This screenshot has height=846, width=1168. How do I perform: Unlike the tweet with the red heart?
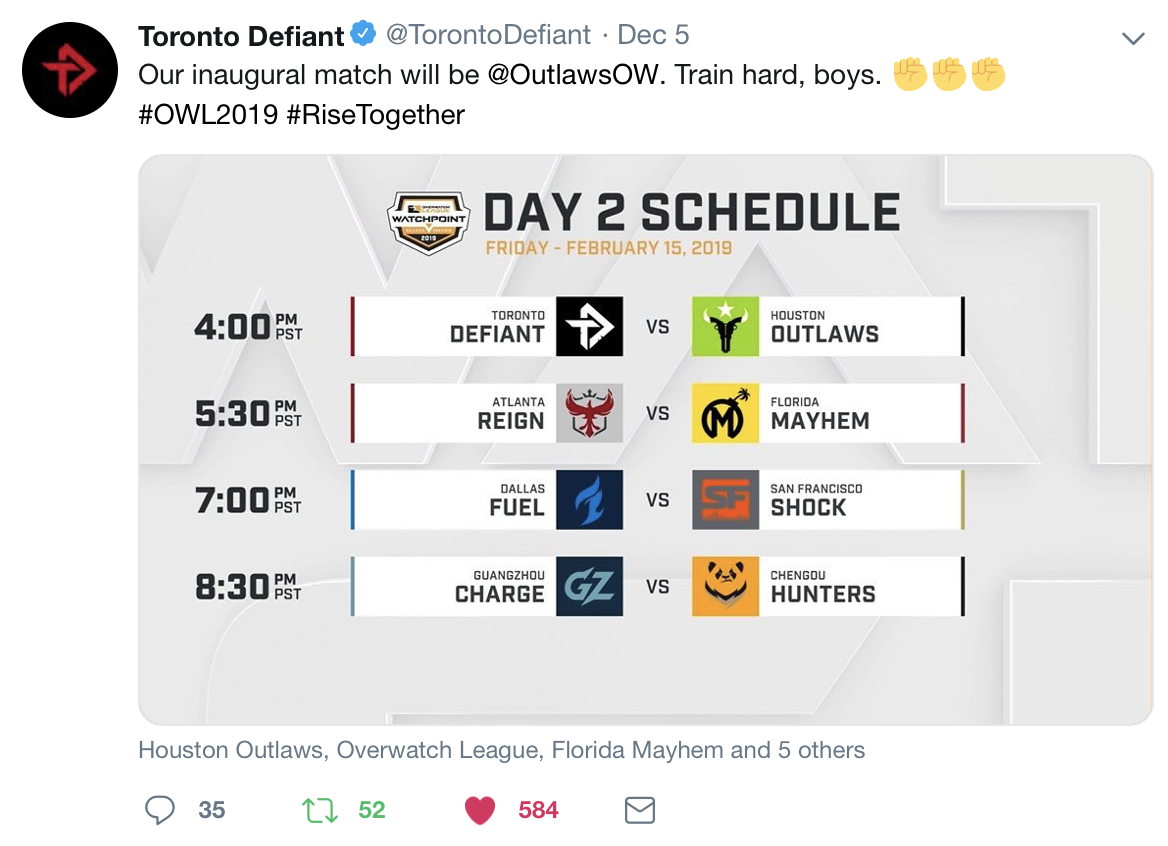click(x=480, y=810)
